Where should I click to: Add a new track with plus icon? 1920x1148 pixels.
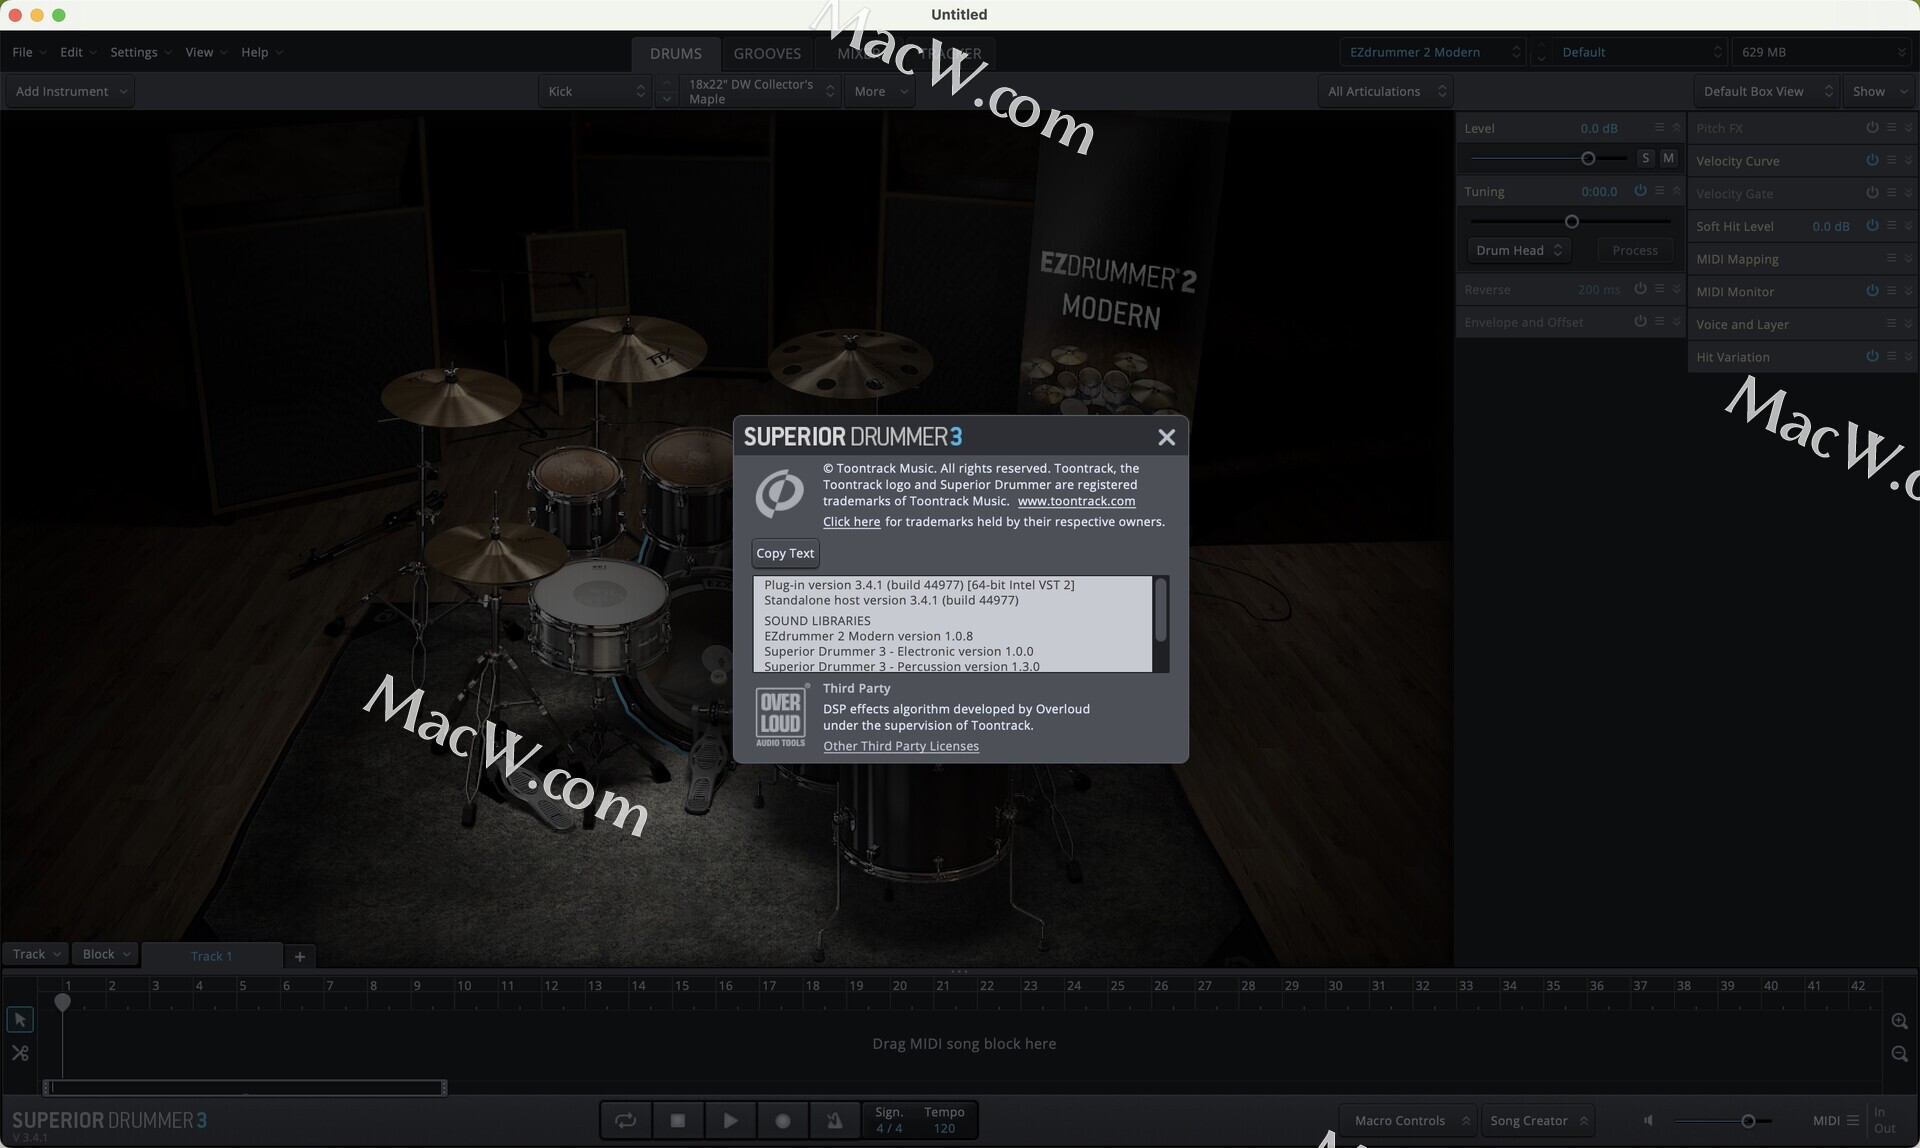point(300,956)
